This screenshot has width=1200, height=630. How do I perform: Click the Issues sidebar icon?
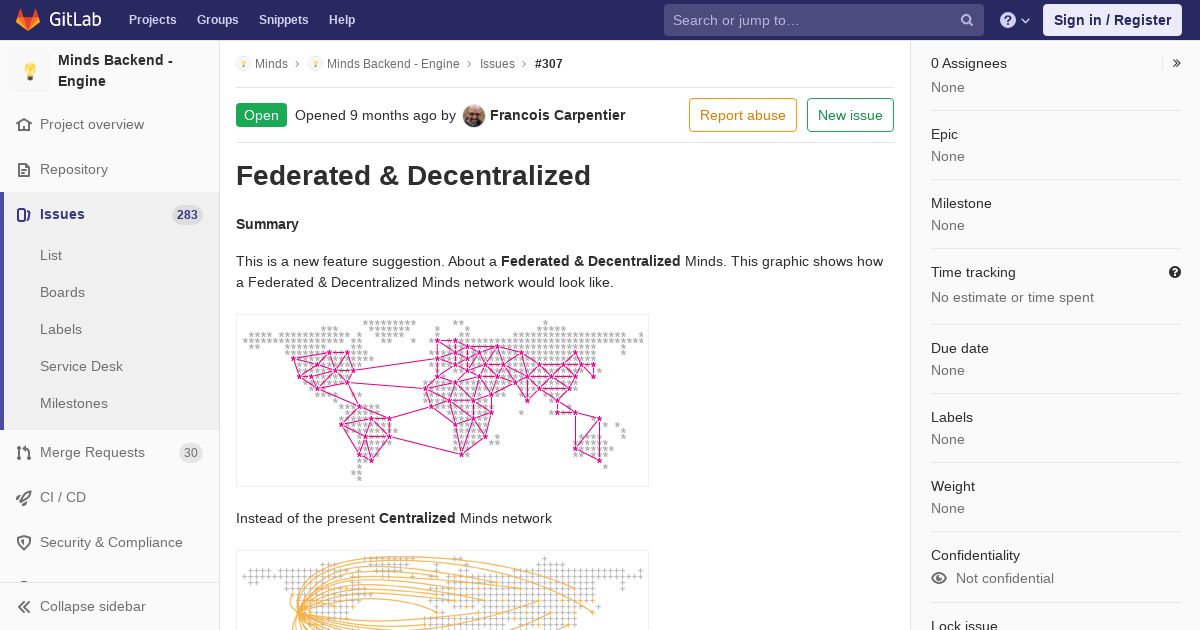click(24, 215)
